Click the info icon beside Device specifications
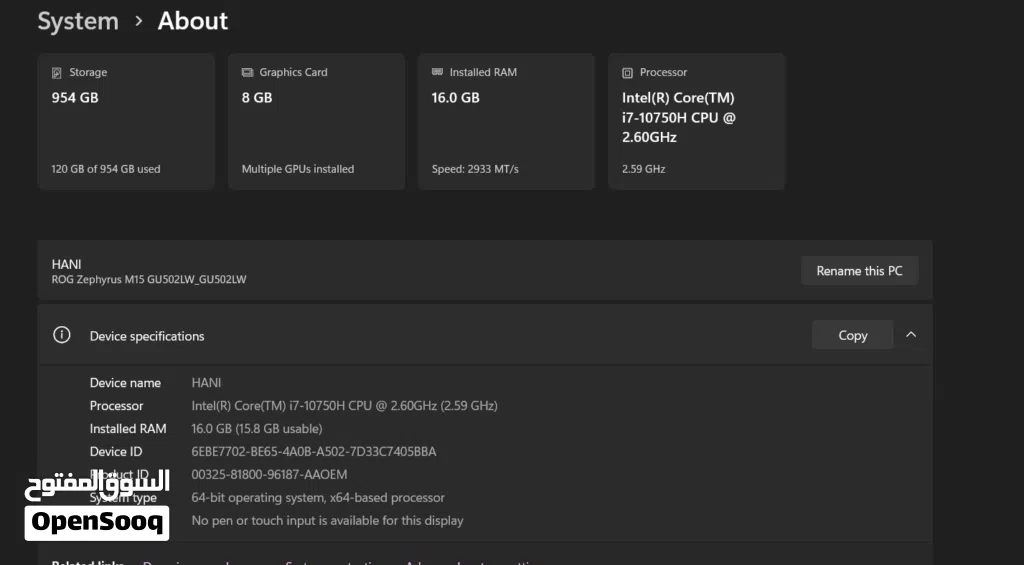Image resolution: width=1024 pixels, height=565 pixels. (61, 335)
